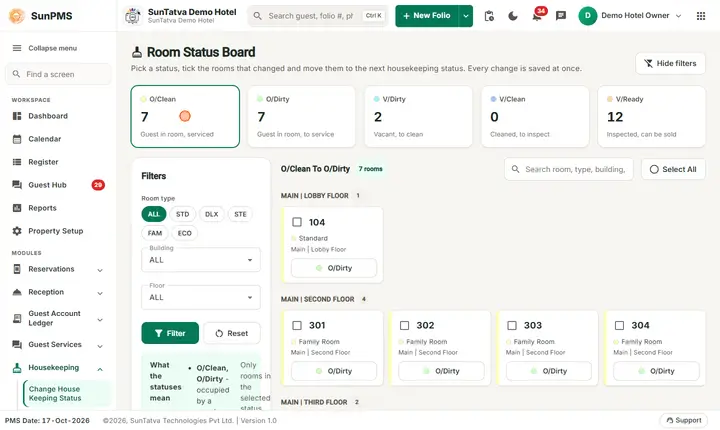Click the Room Status Board title icon
The width and height of the screenshot is (720, 430).
coord(137,52)
